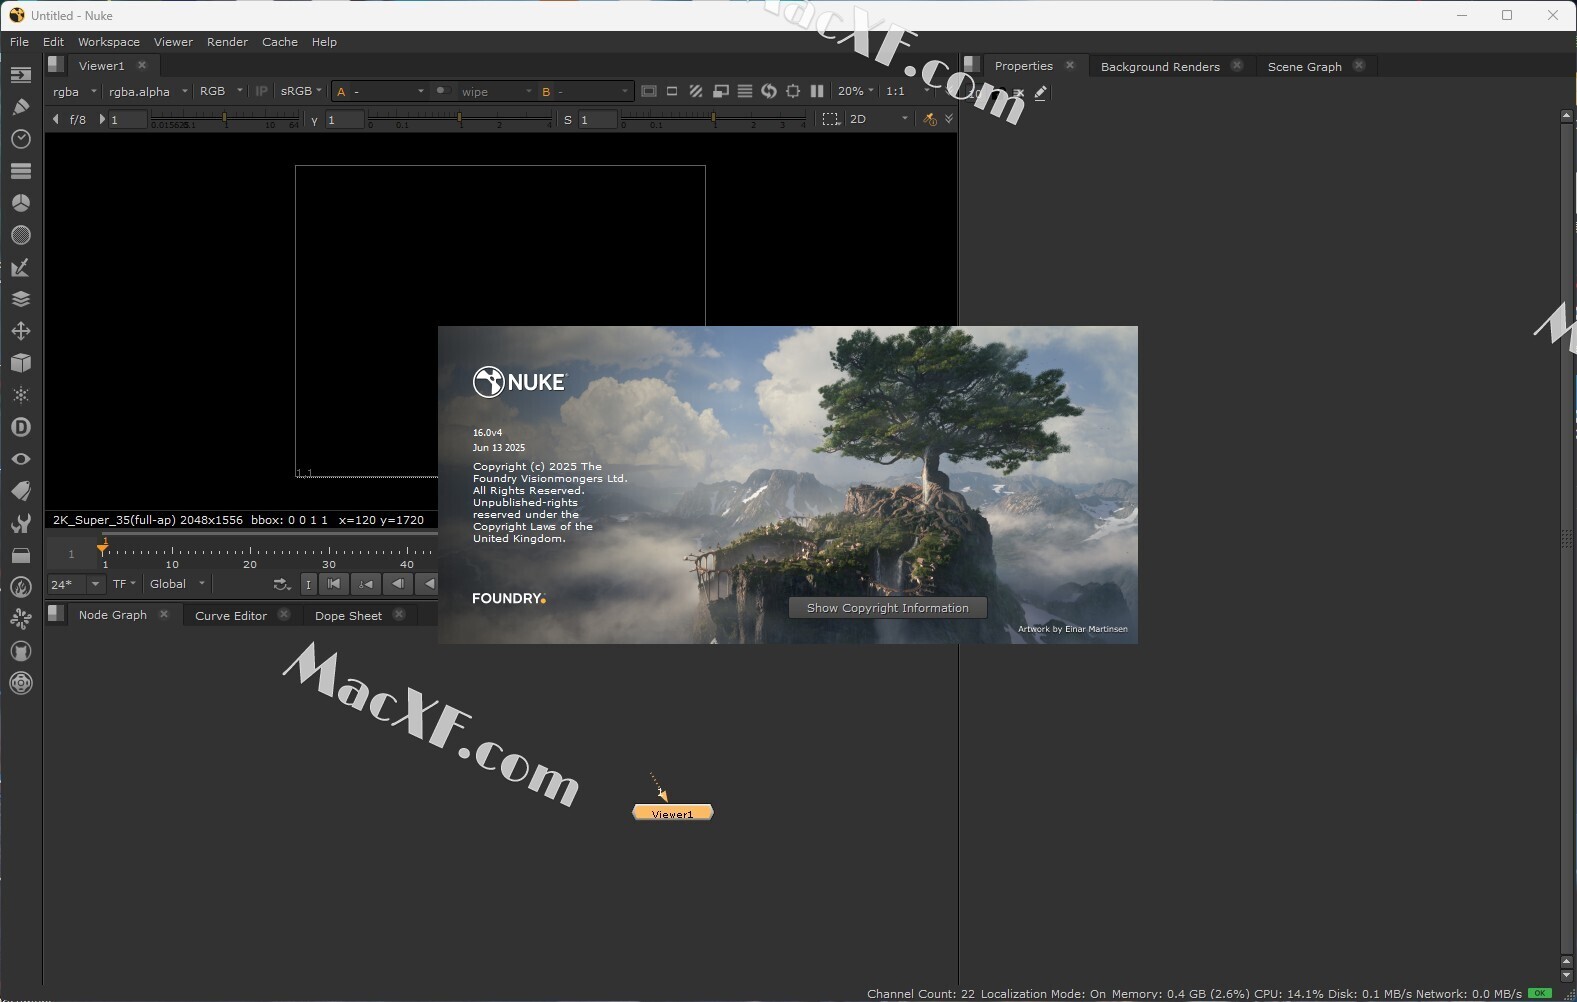Open the MetaData nodes tag icon
1577x1002 pixels.
pos(20,491)
